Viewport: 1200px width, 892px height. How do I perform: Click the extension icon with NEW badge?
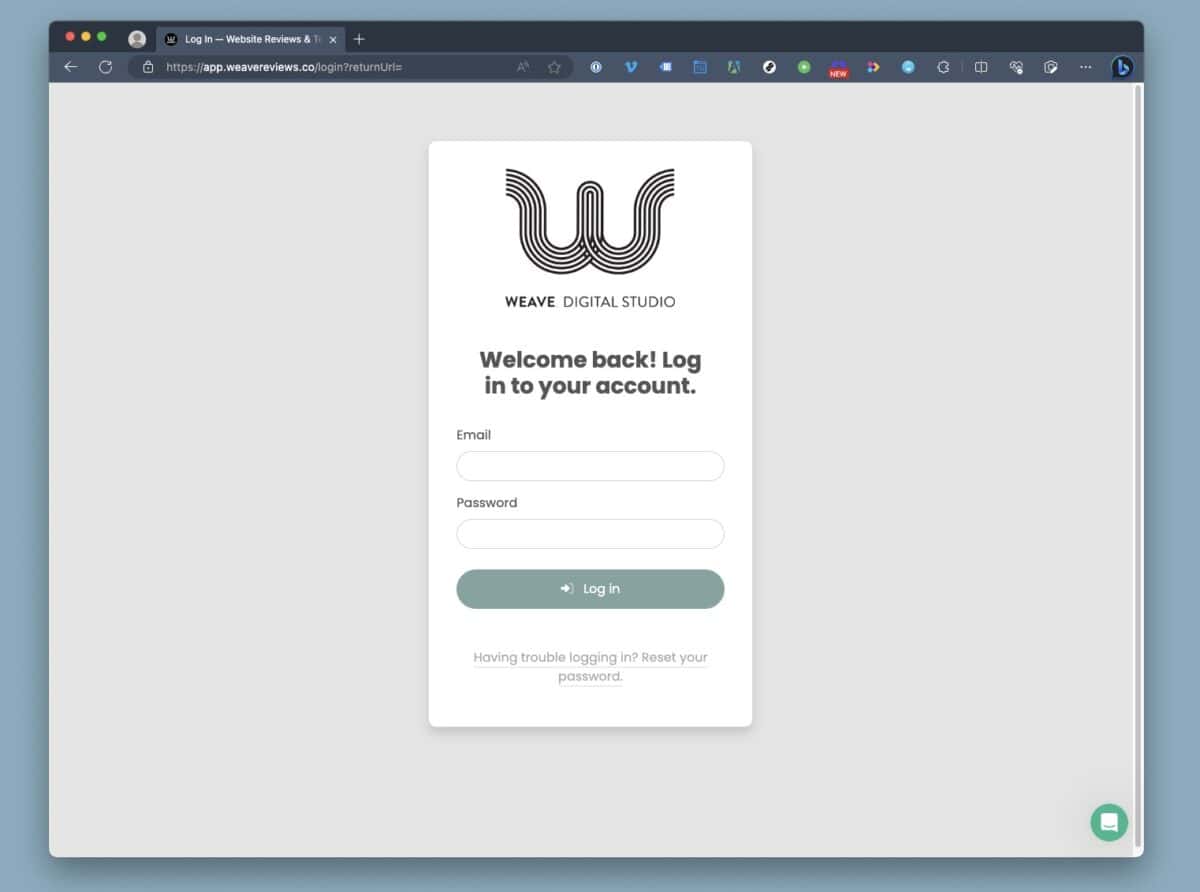[838, 67]
